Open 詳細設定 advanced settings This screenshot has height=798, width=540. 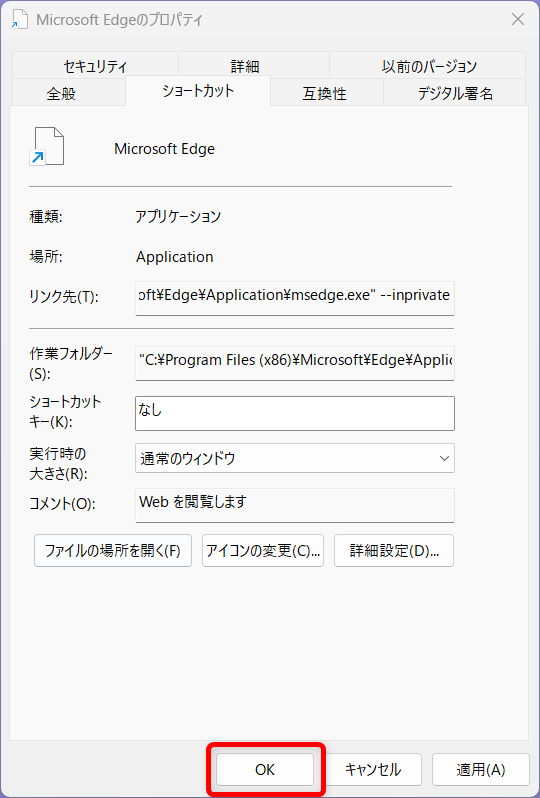coord(394,550)
